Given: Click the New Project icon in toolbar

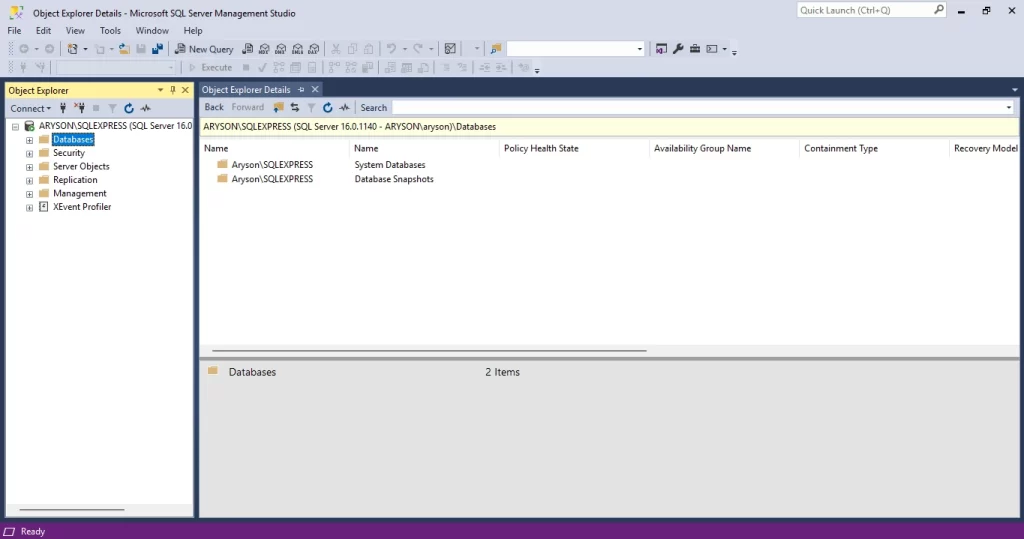Looking at the screenshot, I should click(72, 49).
